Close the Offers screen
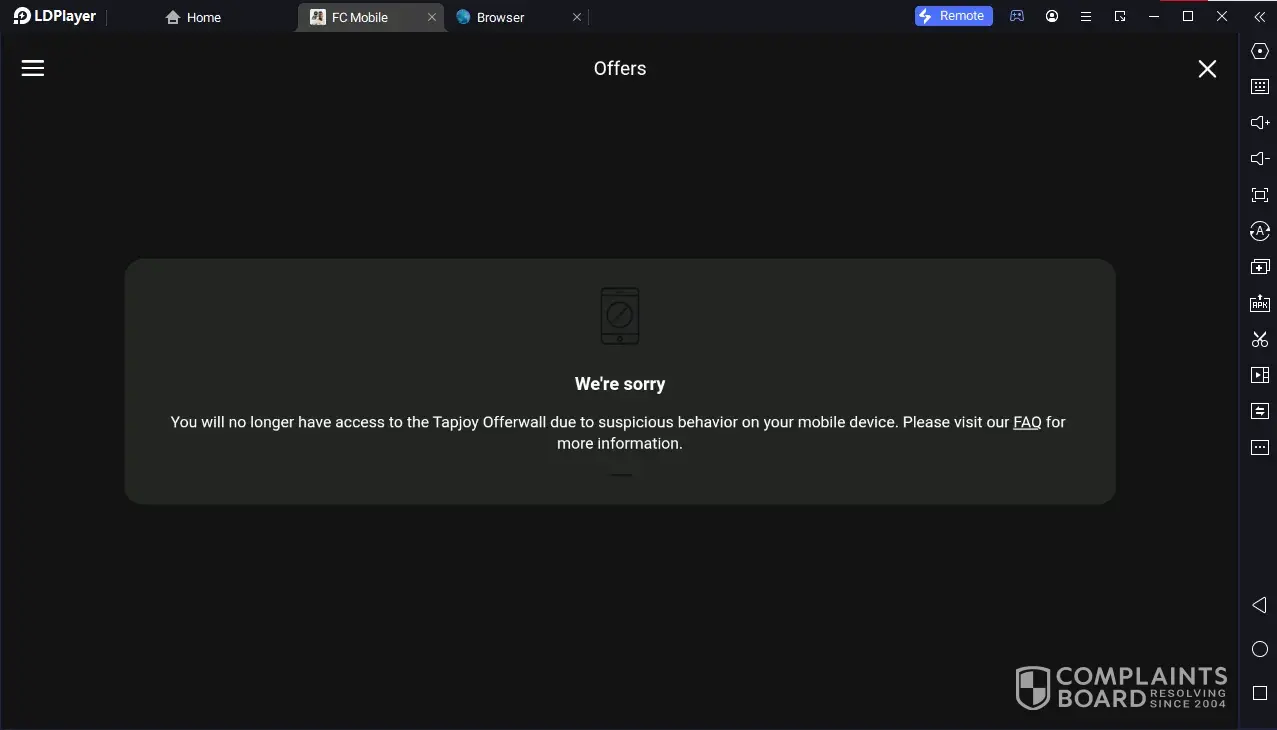The width and height of the screenshot is (1277, 730). [1207, 68]
